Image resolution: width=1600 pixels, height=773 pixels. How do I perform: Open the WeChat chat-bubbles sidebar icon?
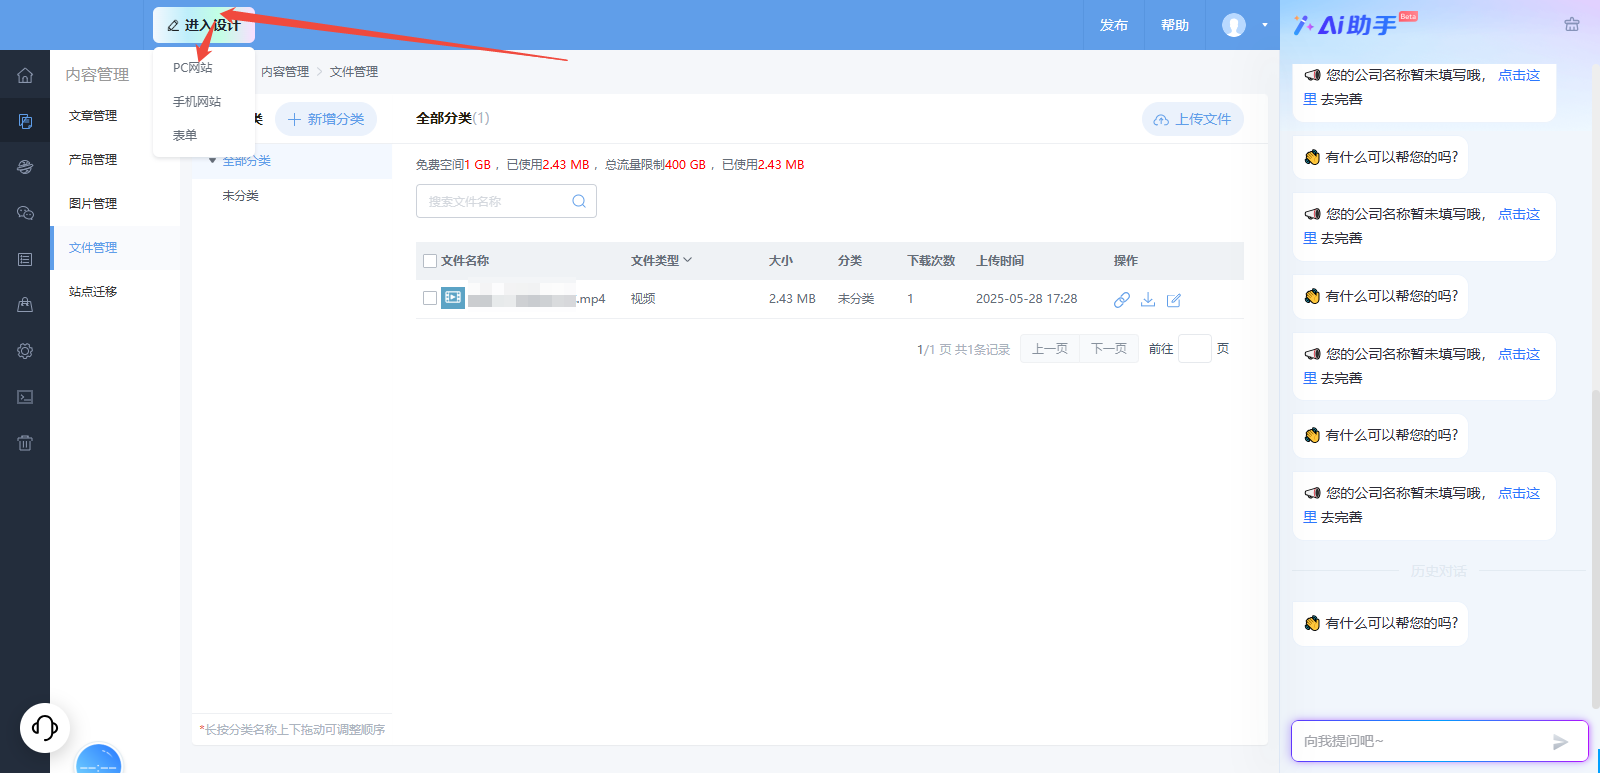pyautogui.click(x=25, y=213)
